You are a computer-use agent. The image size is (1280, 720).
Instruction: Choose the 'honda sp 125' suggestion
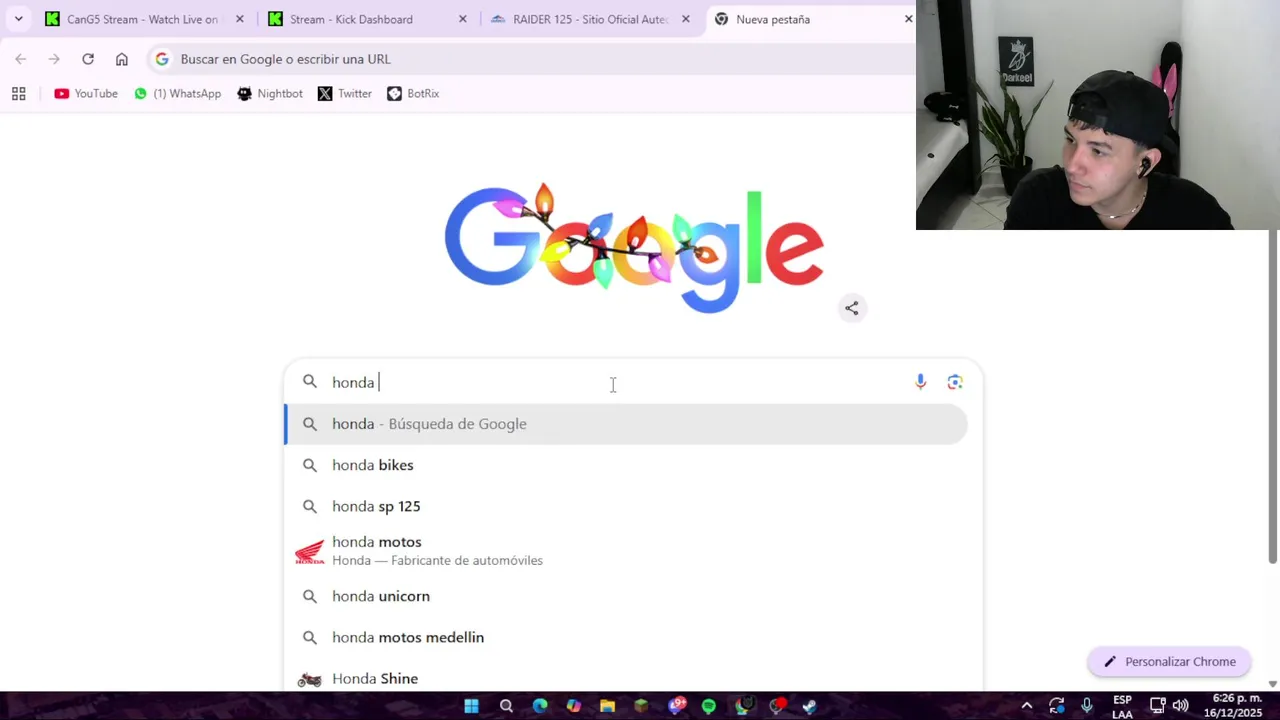click(x=626, y=506)
